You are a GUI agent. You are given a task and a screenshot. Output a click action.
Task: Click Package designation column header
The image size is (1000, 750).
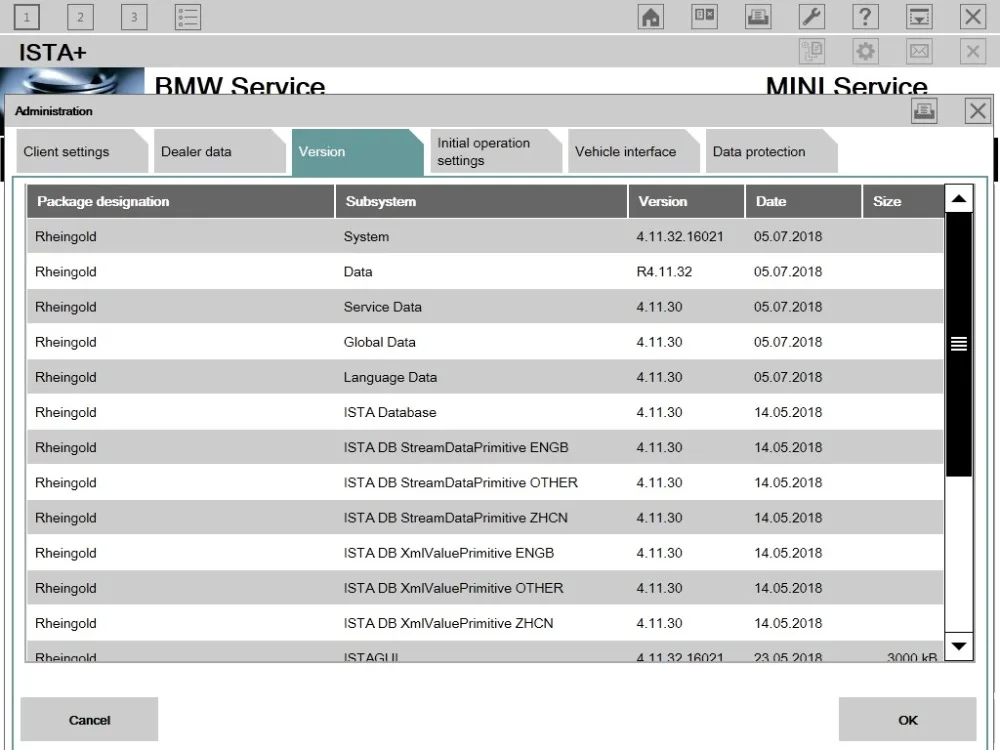point(180,202)
